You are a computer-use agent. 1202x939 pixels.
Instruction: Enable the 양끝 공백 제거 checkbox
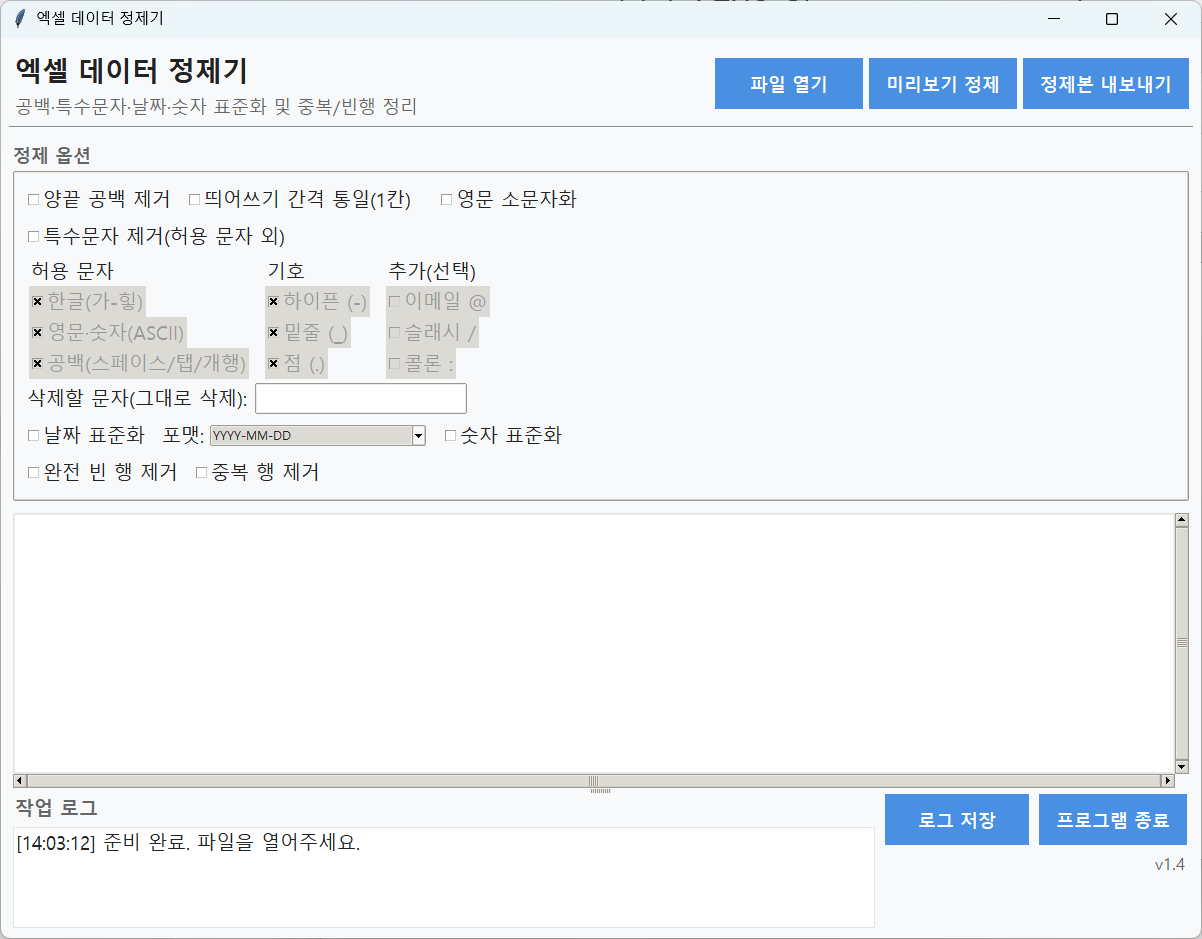[x=34, y=200]
